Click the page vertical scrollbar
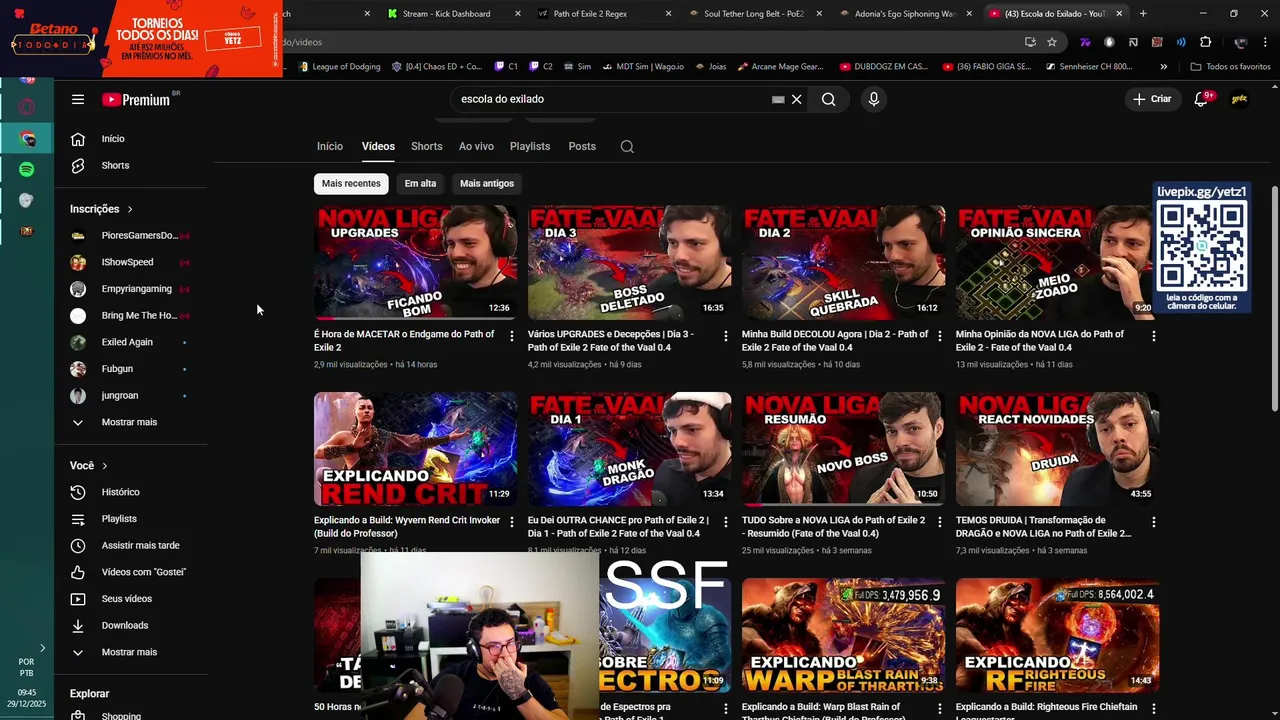 tap(1274, 298)
